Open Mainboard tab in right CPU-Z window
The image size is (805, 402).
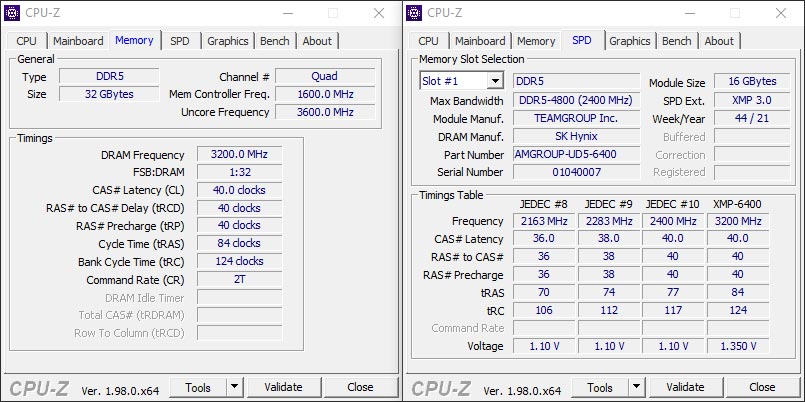point(480,41)
